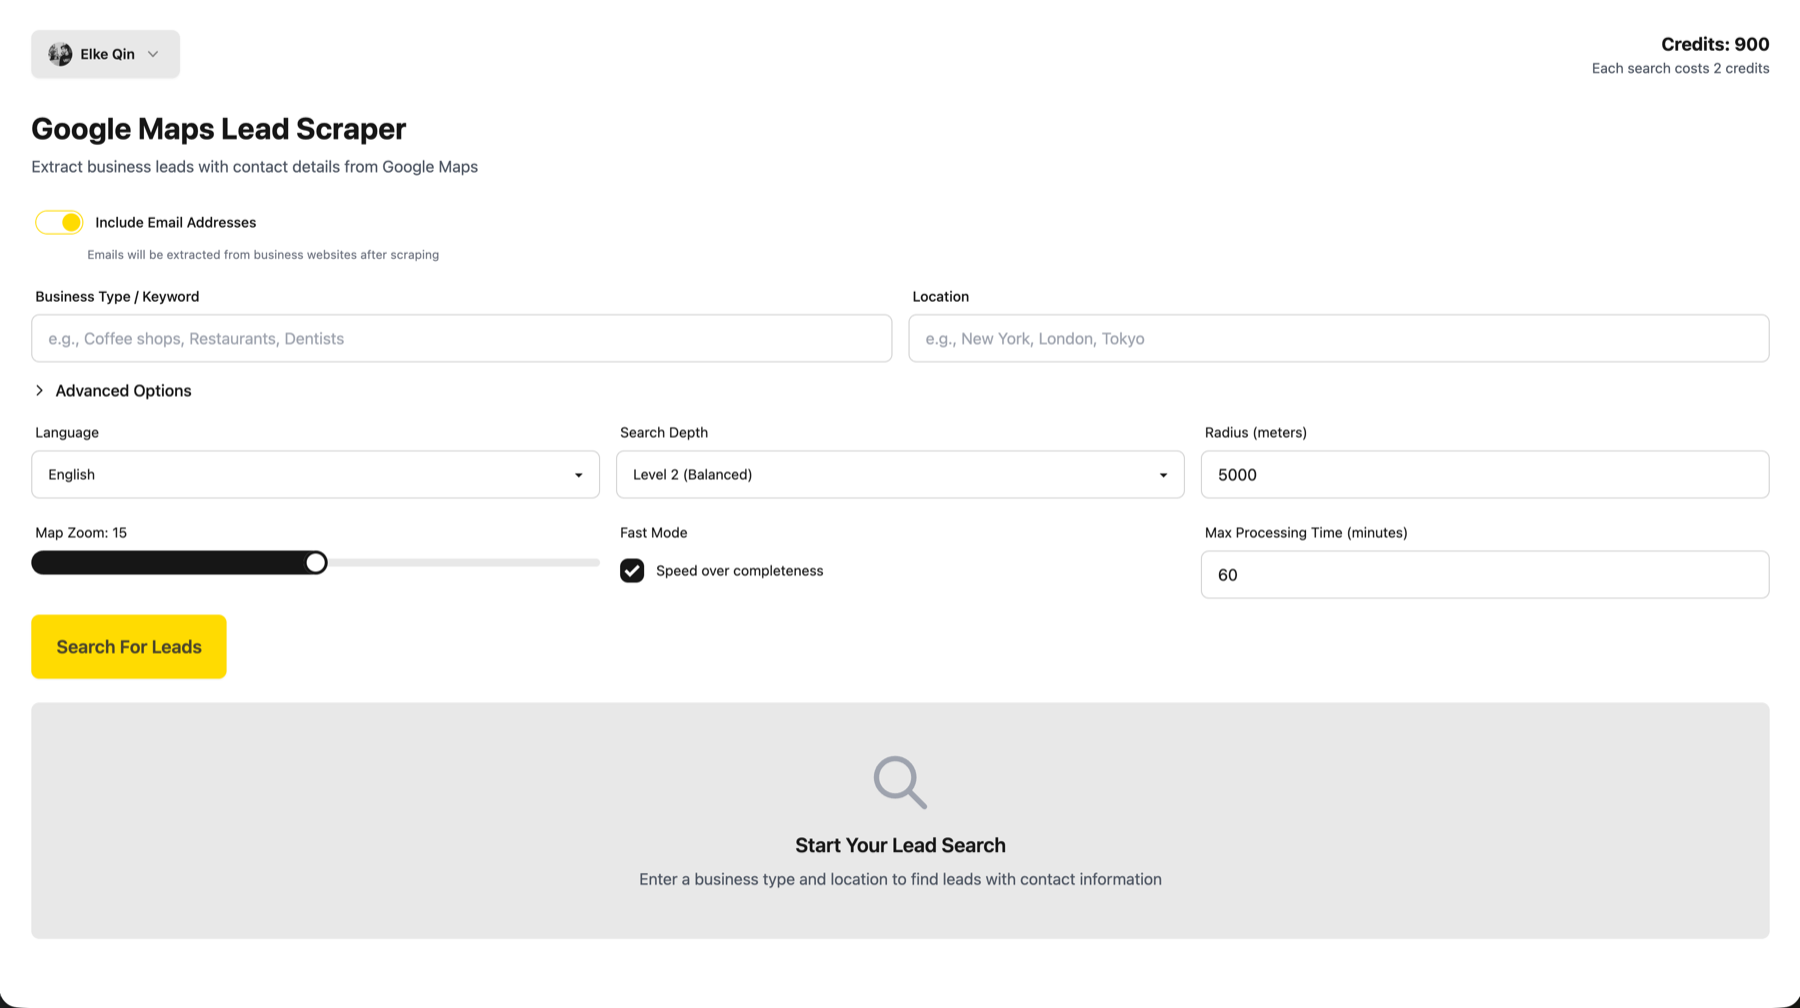This screenshot has width=1800, height=1008.
Task: Click 'Each search costs 2 credits' text
Action: coord(1680,68)
